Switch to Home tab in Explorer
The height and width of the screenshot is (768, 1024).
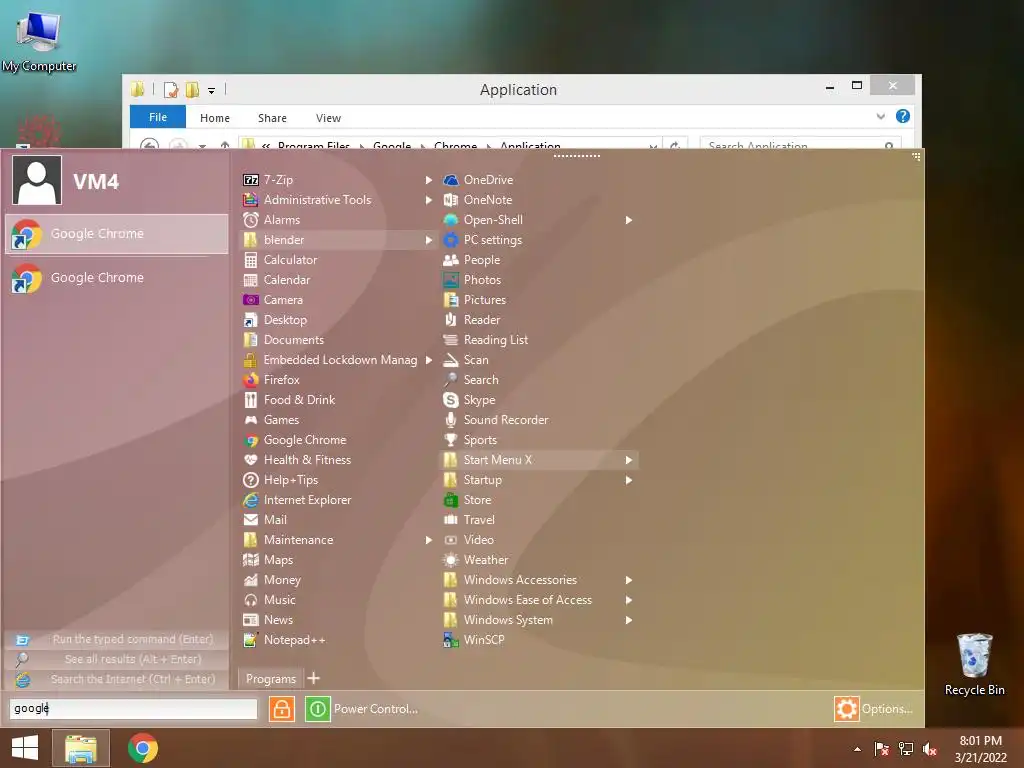tap(214, 118)
